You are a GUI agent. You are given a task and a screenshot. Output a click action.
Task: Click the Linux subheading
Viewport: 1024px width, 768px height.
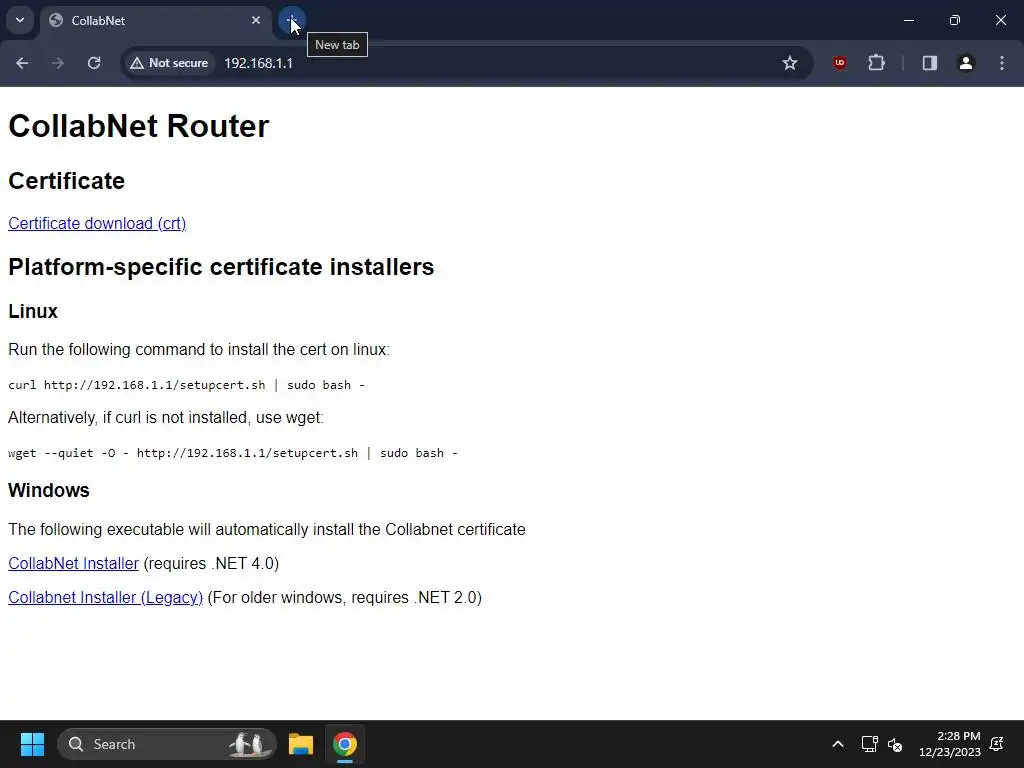click(33, 312)
